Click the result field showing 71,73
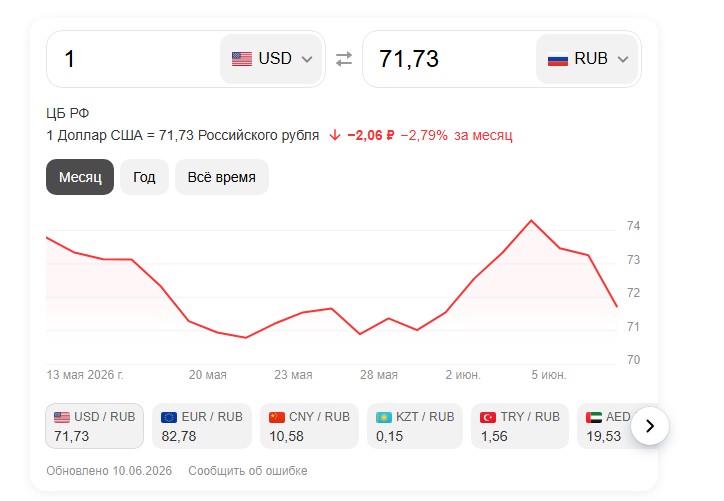Screen dimensions: 724x501 click(x=450, y=59)
